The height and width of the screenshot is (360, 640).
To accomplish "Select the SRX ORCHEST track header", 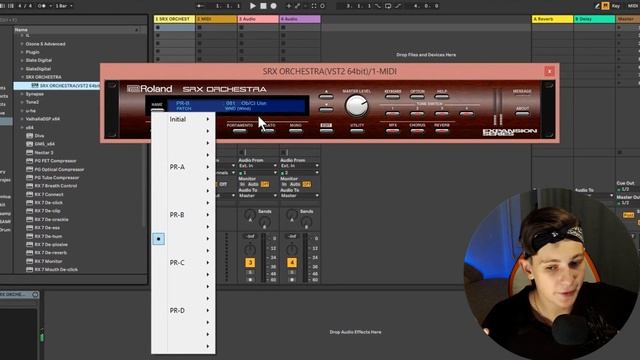I will tap(174, 19).
